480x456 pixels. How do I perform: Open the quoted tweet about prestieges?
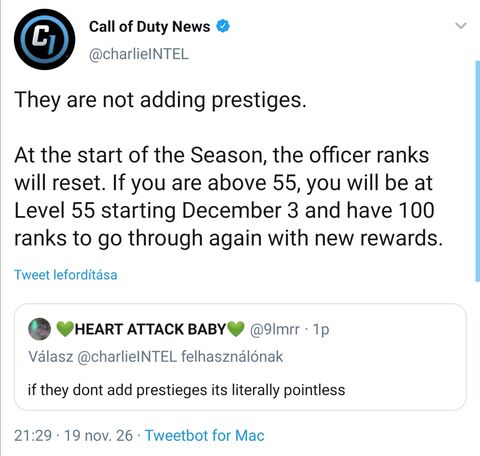pos(240,357)
